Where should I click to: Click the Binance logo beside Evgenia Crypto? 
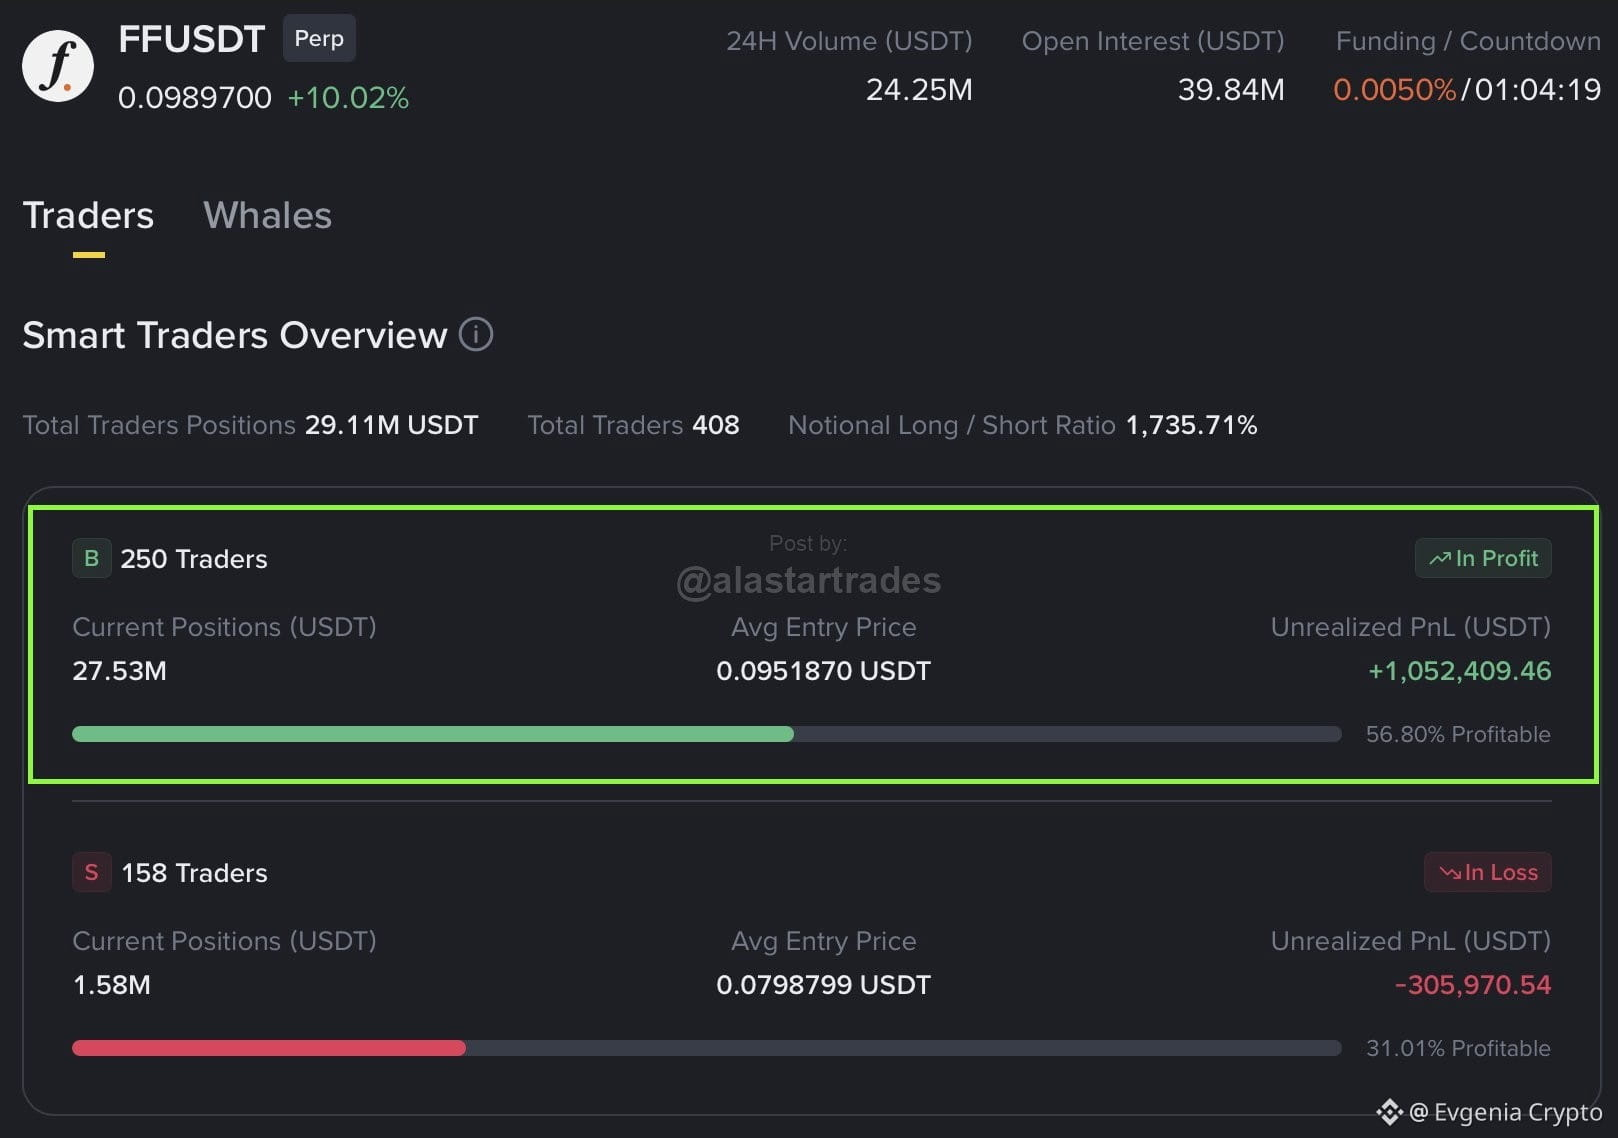click(1389, 1112)
